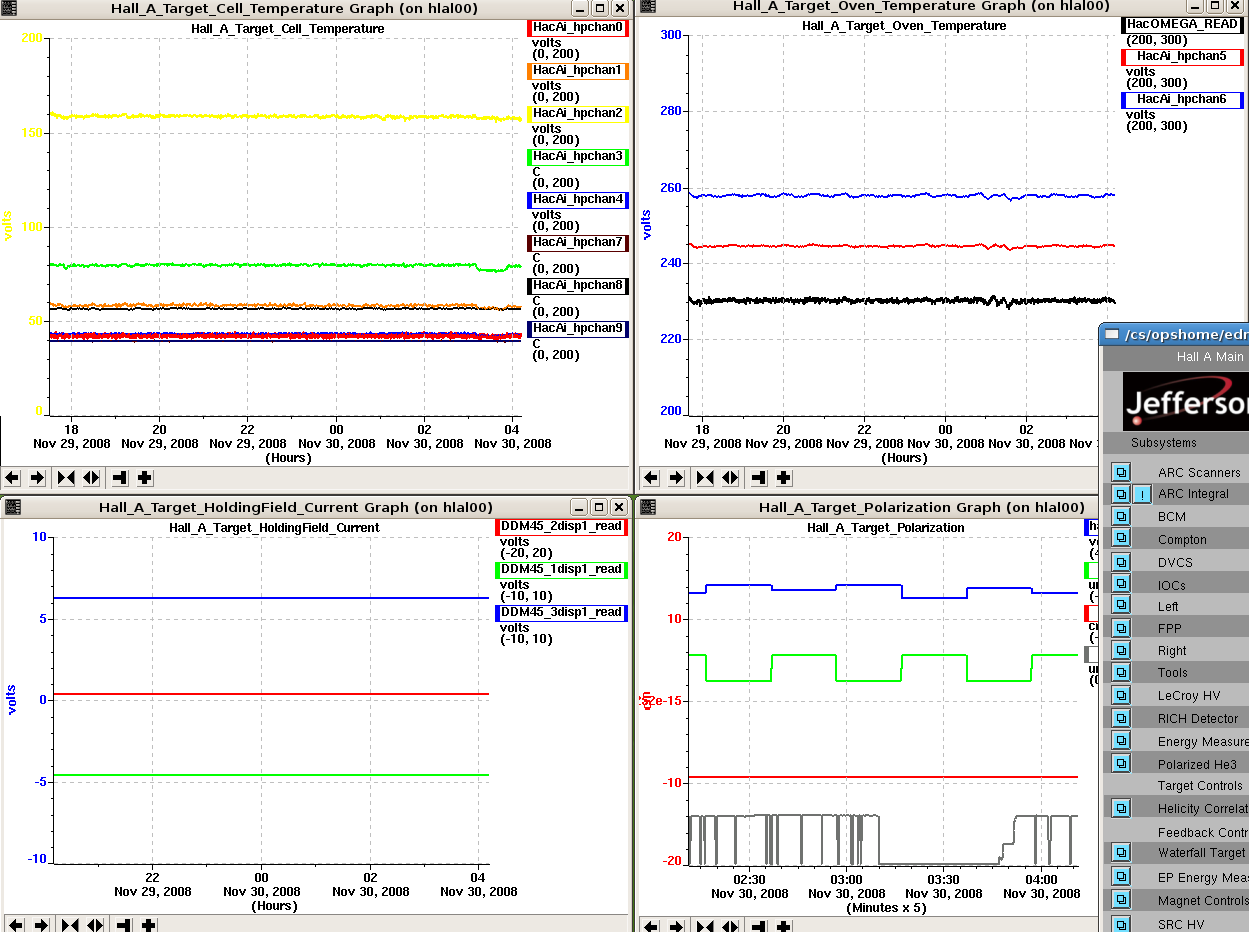
Task: Click pan-right arrow in Oven Temperature graph toolbar
Action: pos(676,478)
